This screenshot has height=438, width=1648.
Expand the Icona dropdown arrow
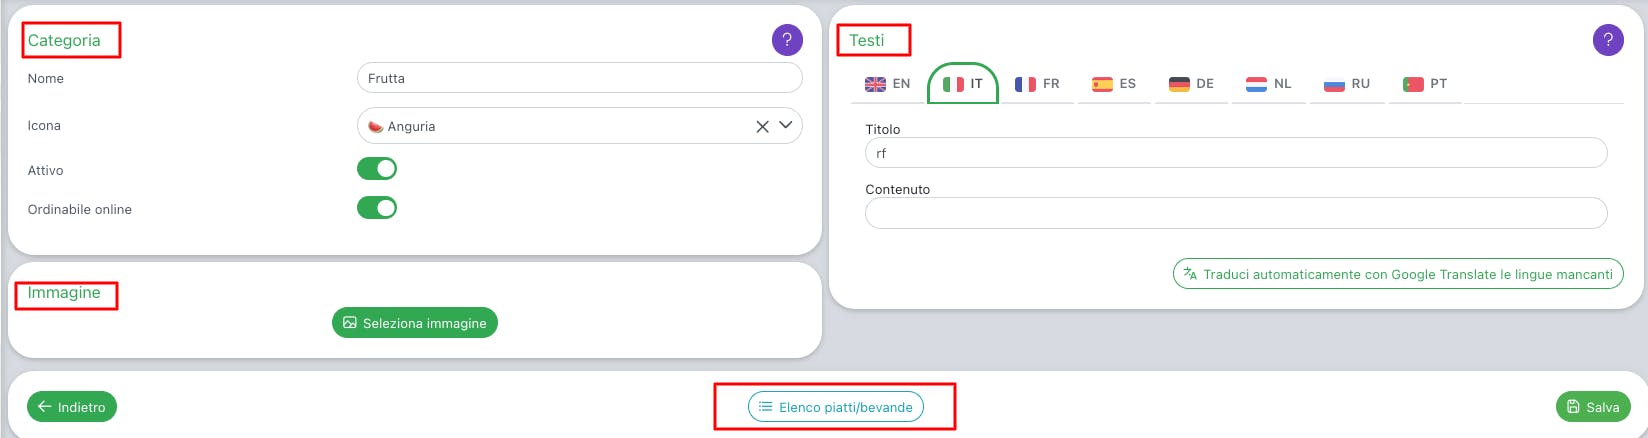[x=786, y=125]
